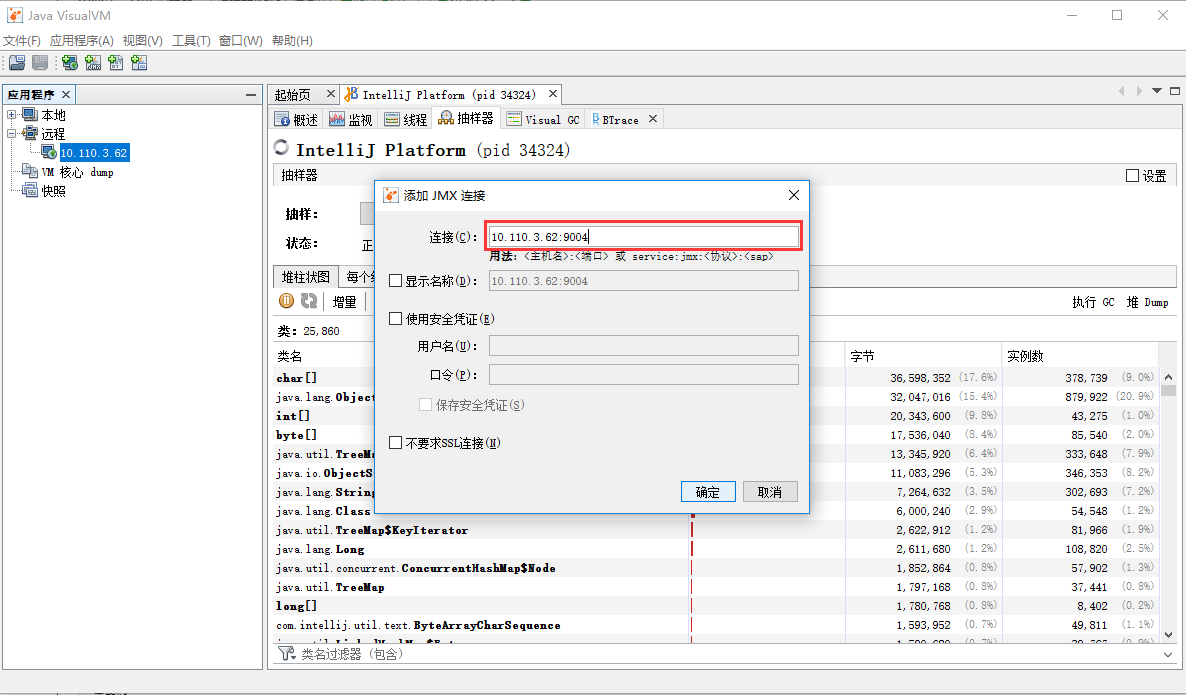Click the class name filter funnel icon
Image resolution: width=1186 pixels, height=695 pixels.
(x=286, y=653)
